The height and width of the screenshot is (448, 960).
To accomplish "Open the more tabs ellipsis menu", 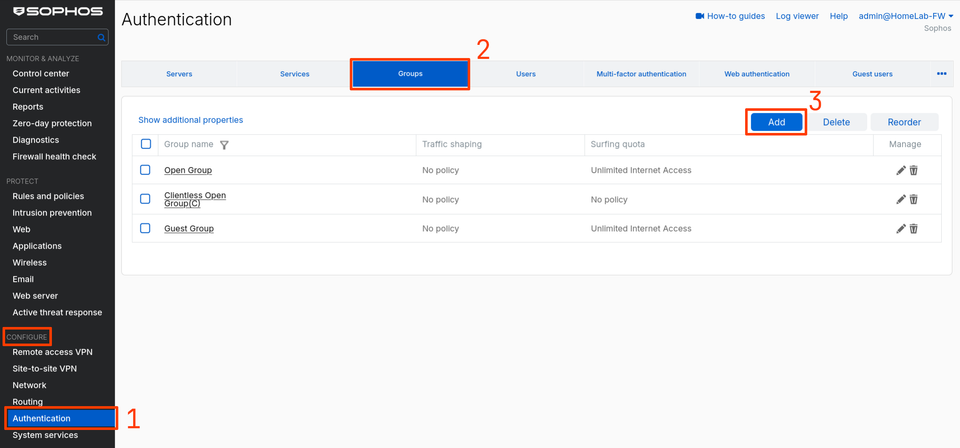I will pyautogui.click(x=942, y=73).
